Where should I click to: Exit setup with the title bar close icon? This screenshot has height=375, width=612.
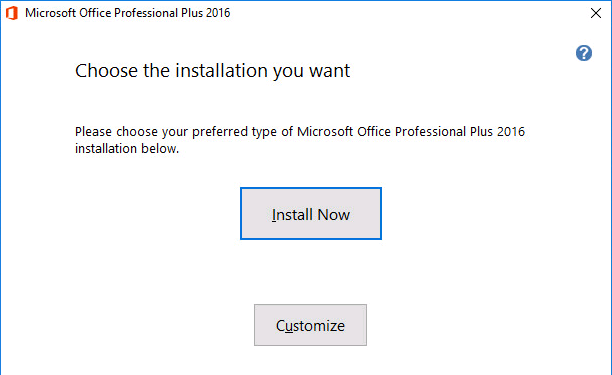point(596,13)
